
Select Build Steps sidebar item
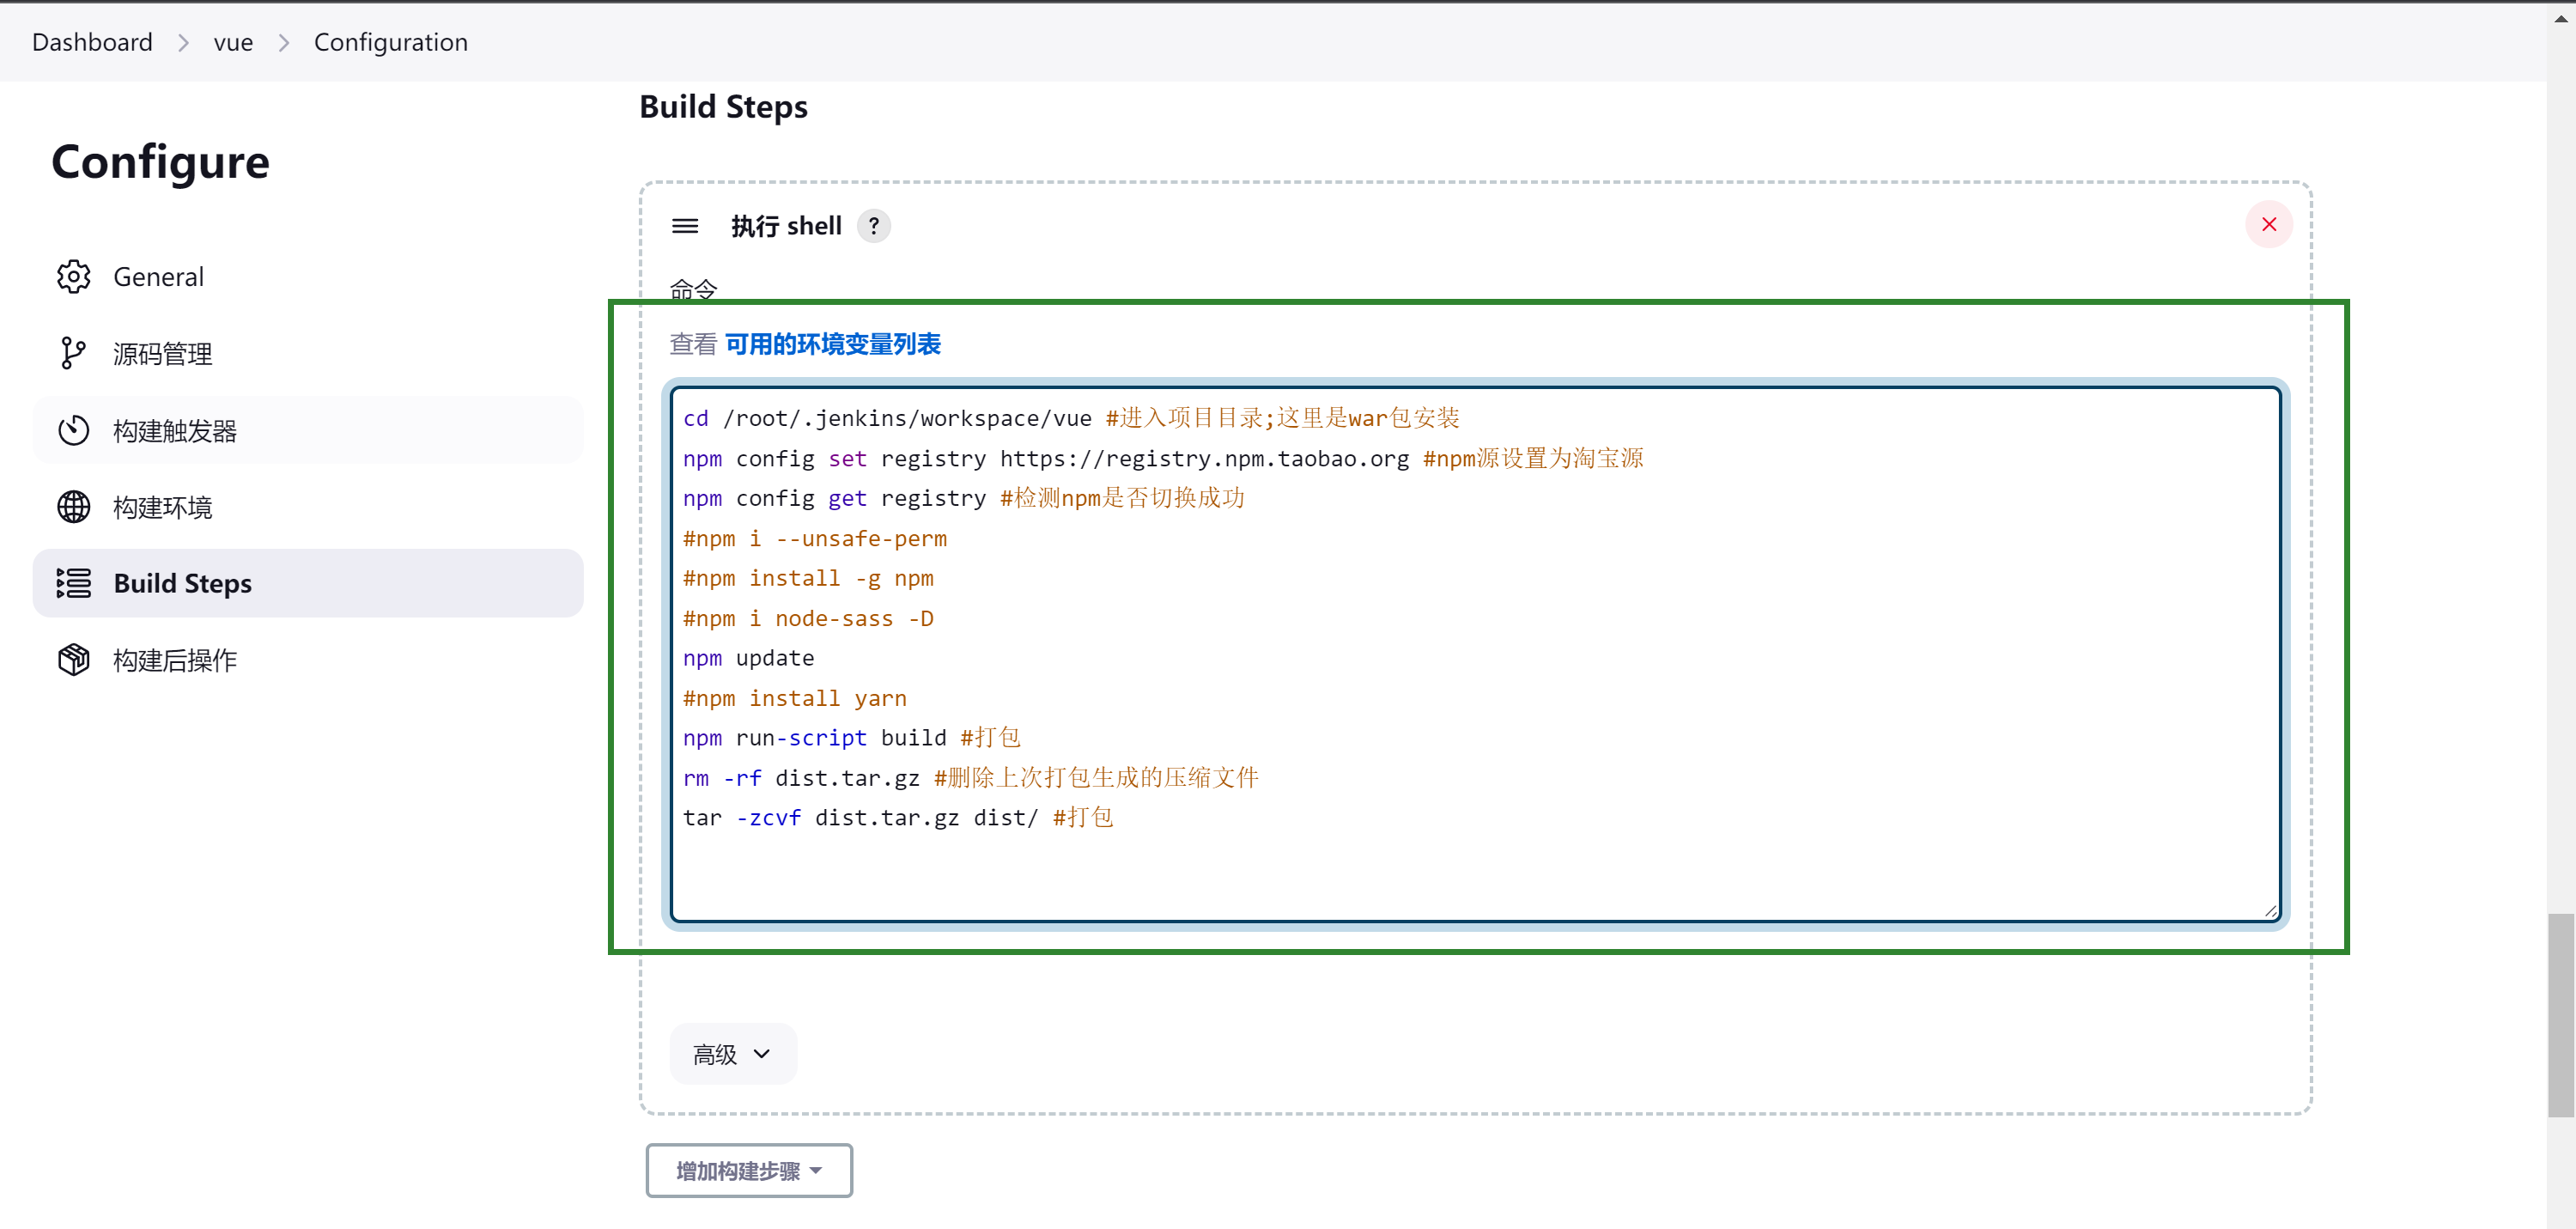click(x=308, y=583)
